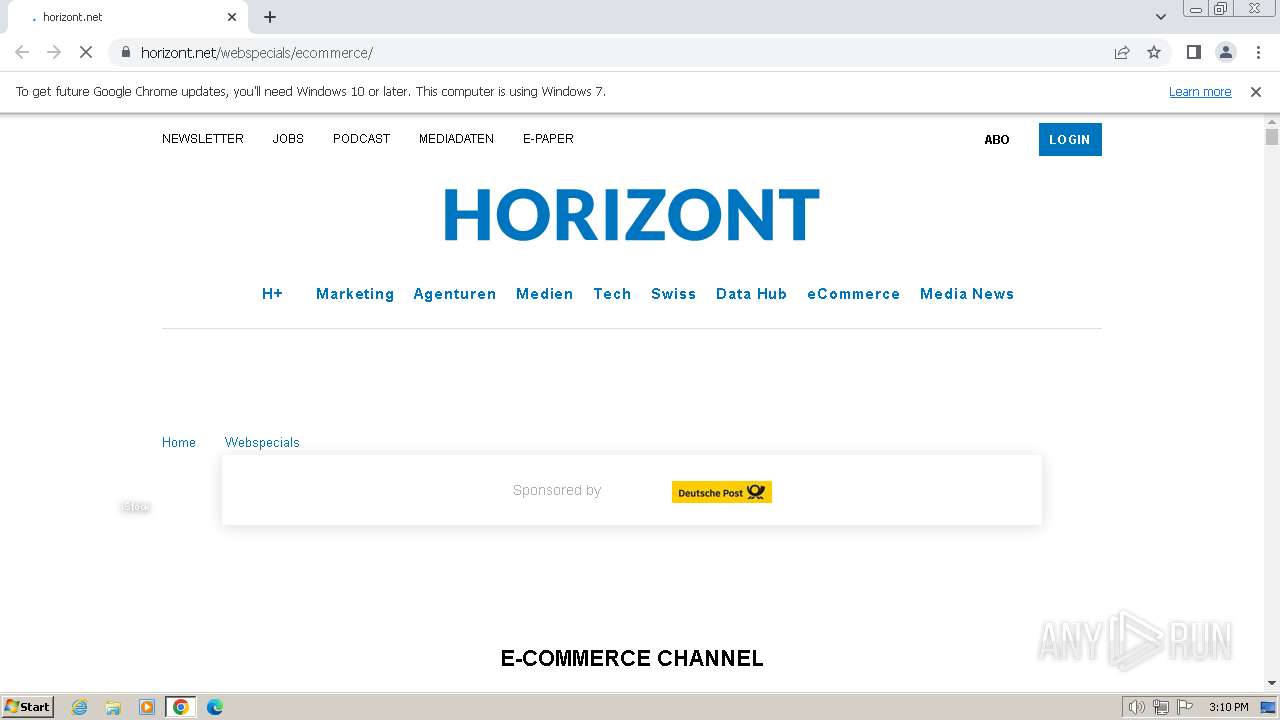This screenshot has width=1280, height=720.
Task: Open network tray icon
Action: pos(1161,707)
